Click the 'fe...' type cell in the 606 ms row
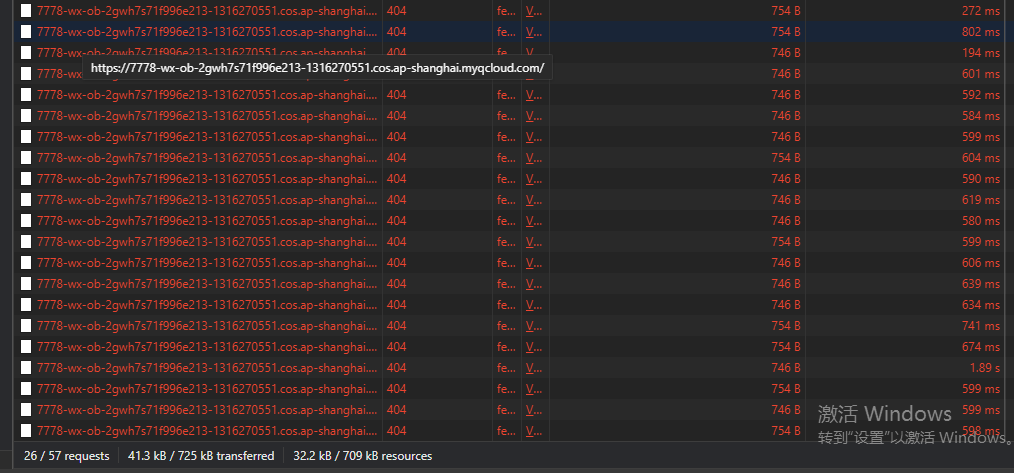The image size is (1014, 473). 506,263
